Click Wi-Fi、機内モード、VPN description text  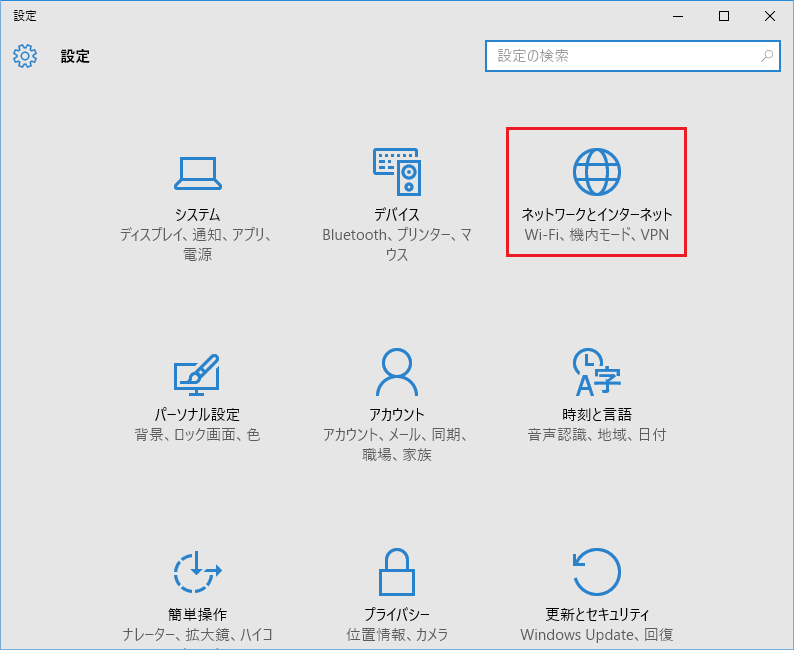[597, 235]
